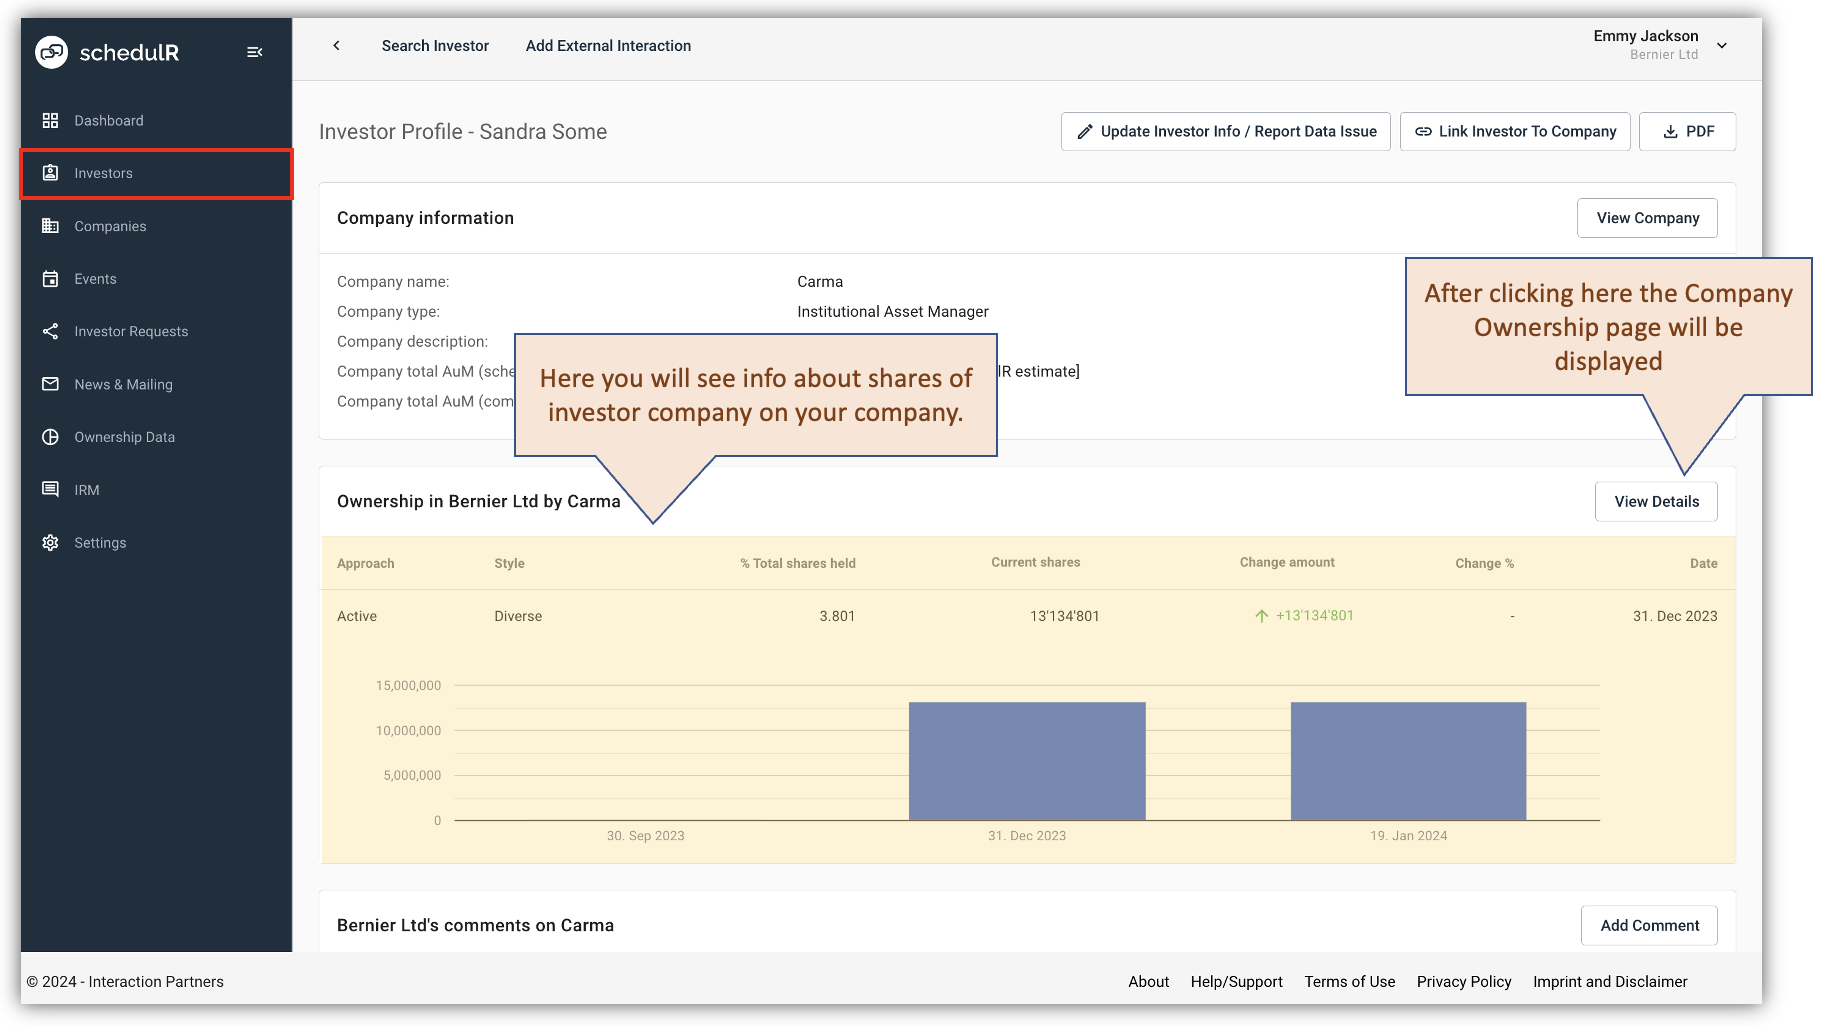Open Settings via the gear icon
Viewport: 1824px width, 1026px height.
50,542
